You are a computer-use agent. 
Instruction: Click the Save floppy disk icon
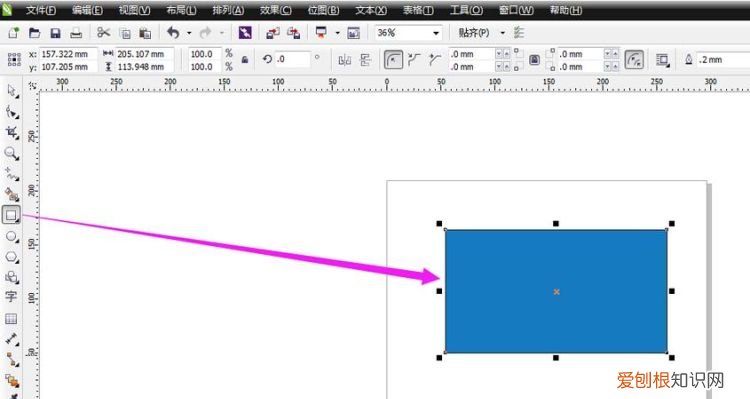[x=55, y=33]
